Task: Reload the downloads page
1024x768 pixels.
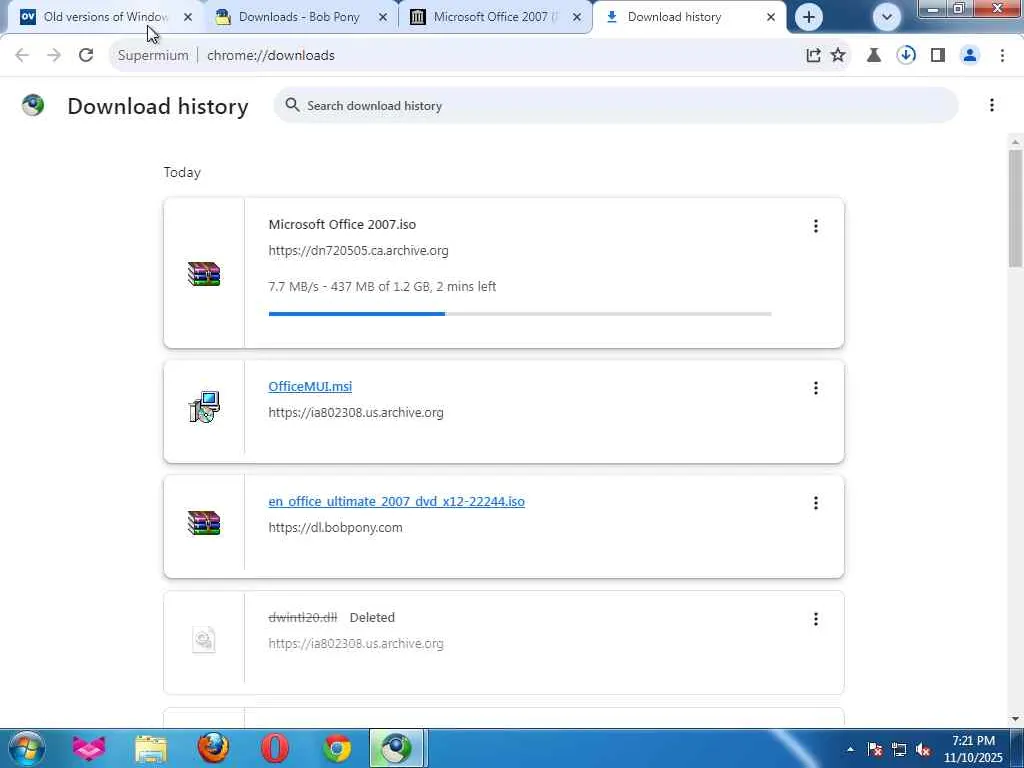Action: (86, 56)
